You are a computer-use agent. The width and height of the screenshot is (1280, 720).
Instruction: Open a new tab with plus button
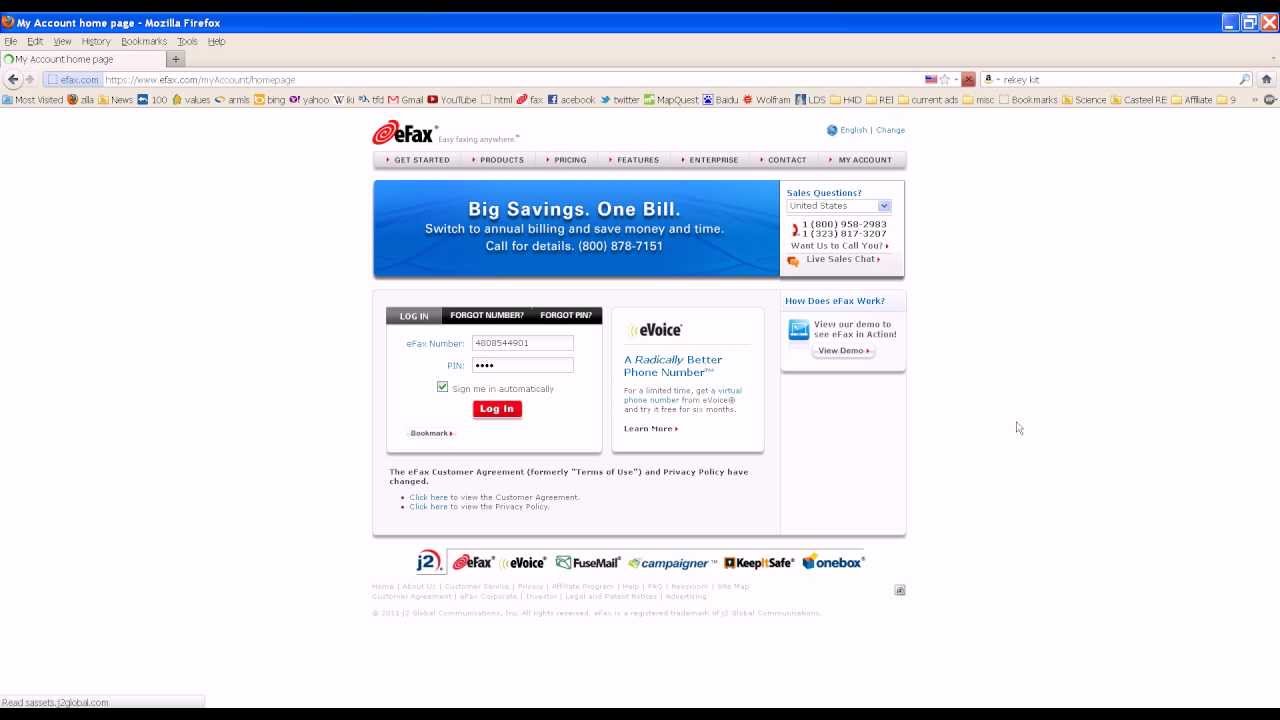click(176, 59)
